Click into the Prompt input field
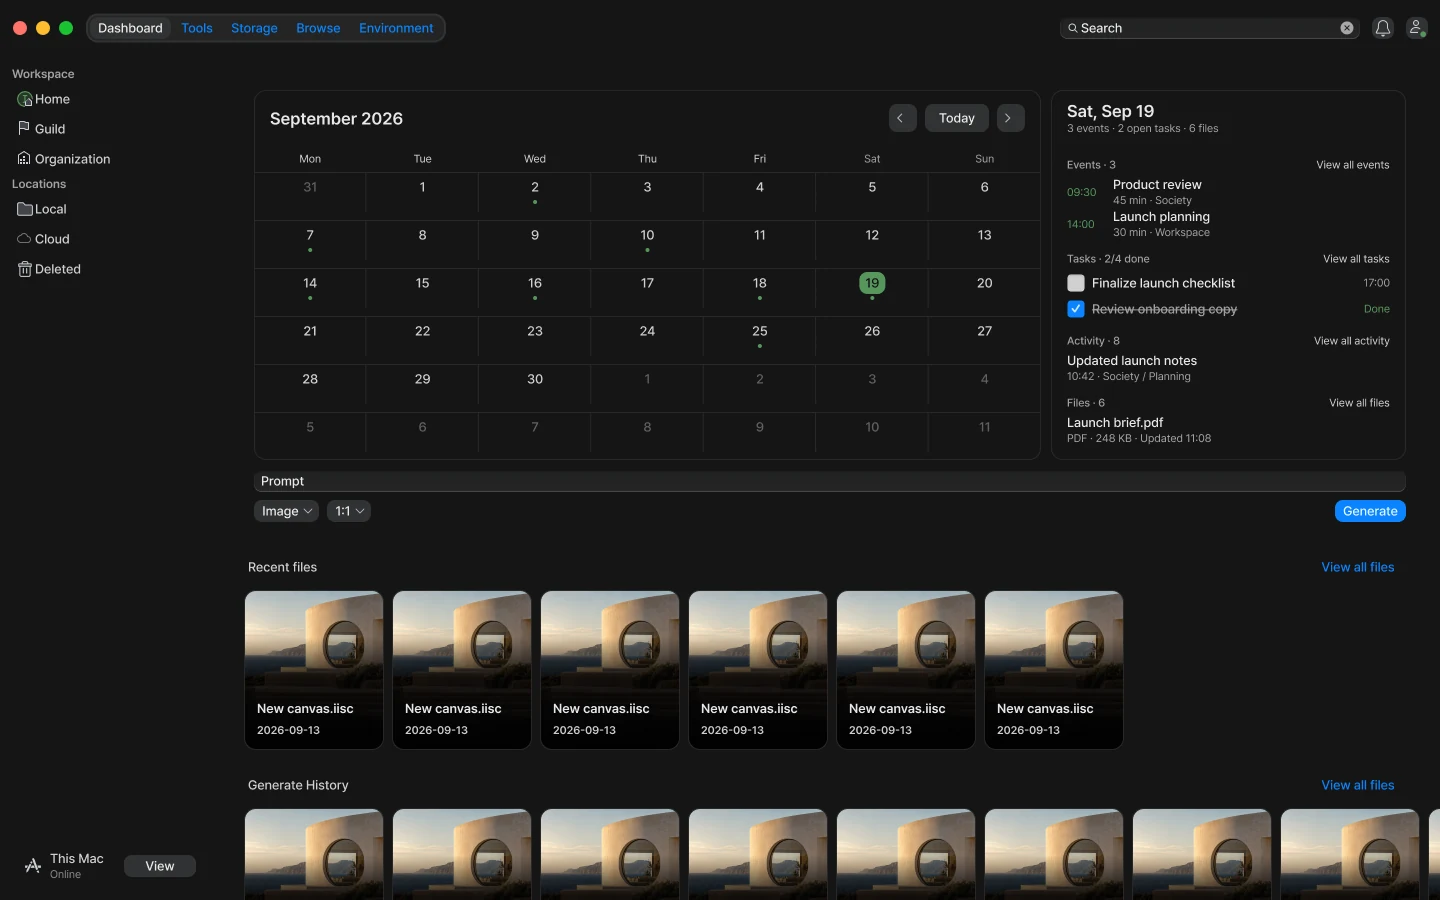The width and height of the screenshot is (1440, 900). pyautogui.click(x=830, y=481)
